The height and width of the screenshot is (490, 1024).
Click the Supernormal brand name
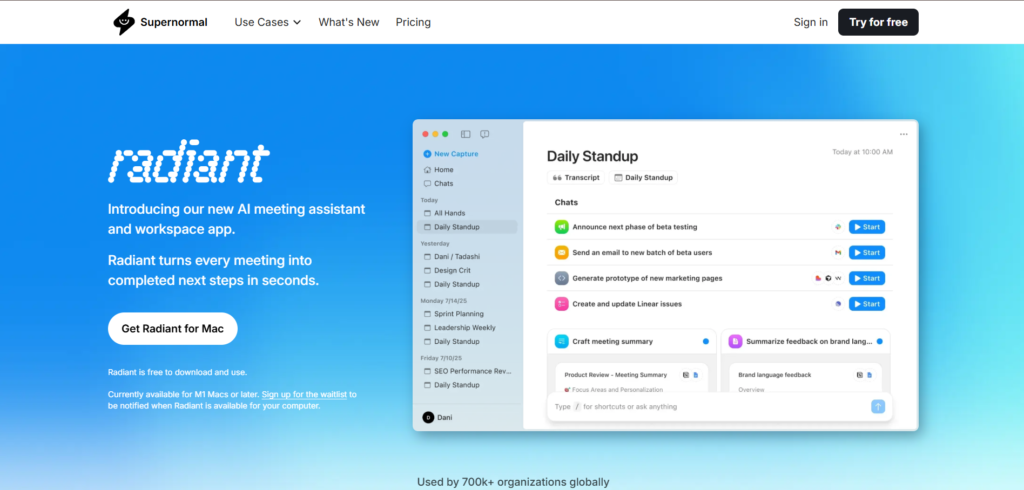pos(174,22)
